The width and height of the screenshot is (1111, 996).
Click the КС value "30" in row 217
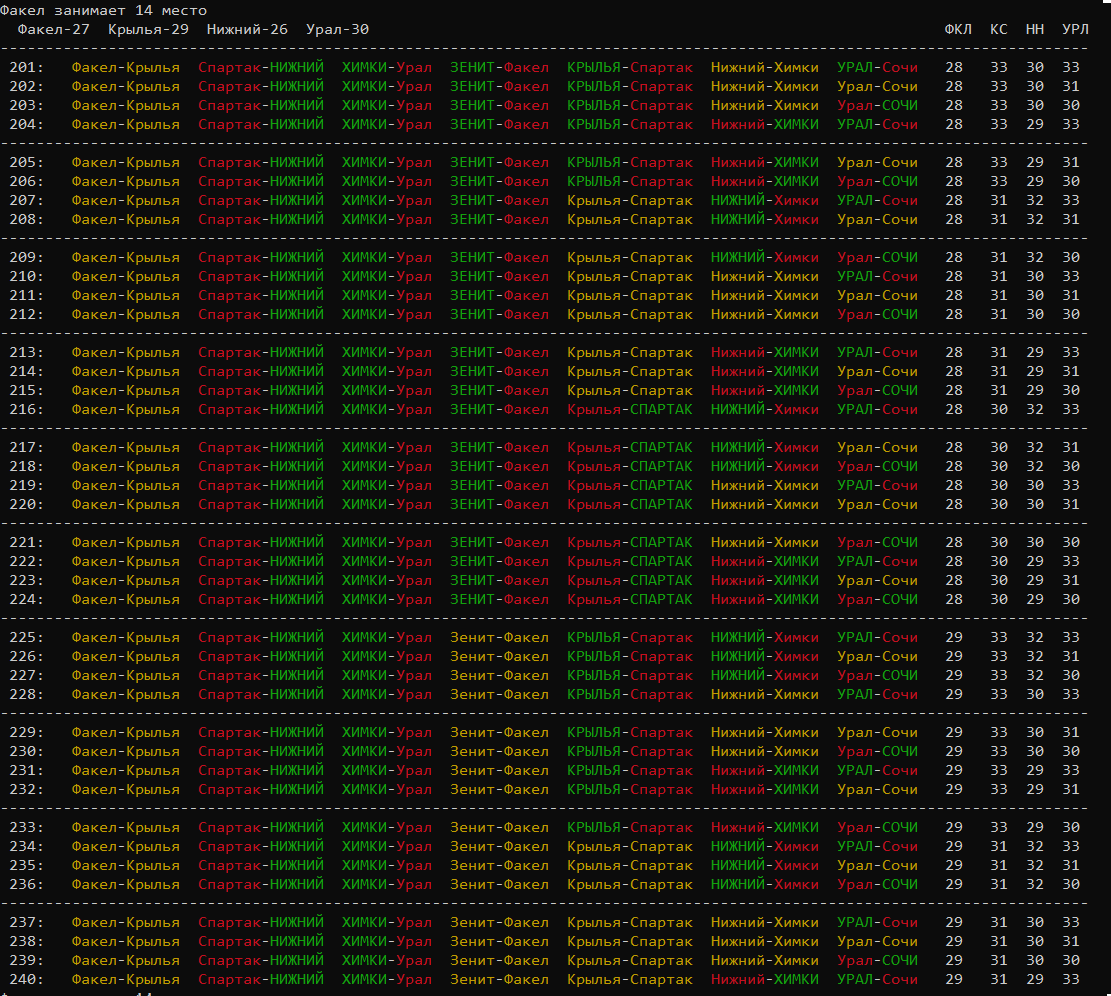click(x=998, y=448)
